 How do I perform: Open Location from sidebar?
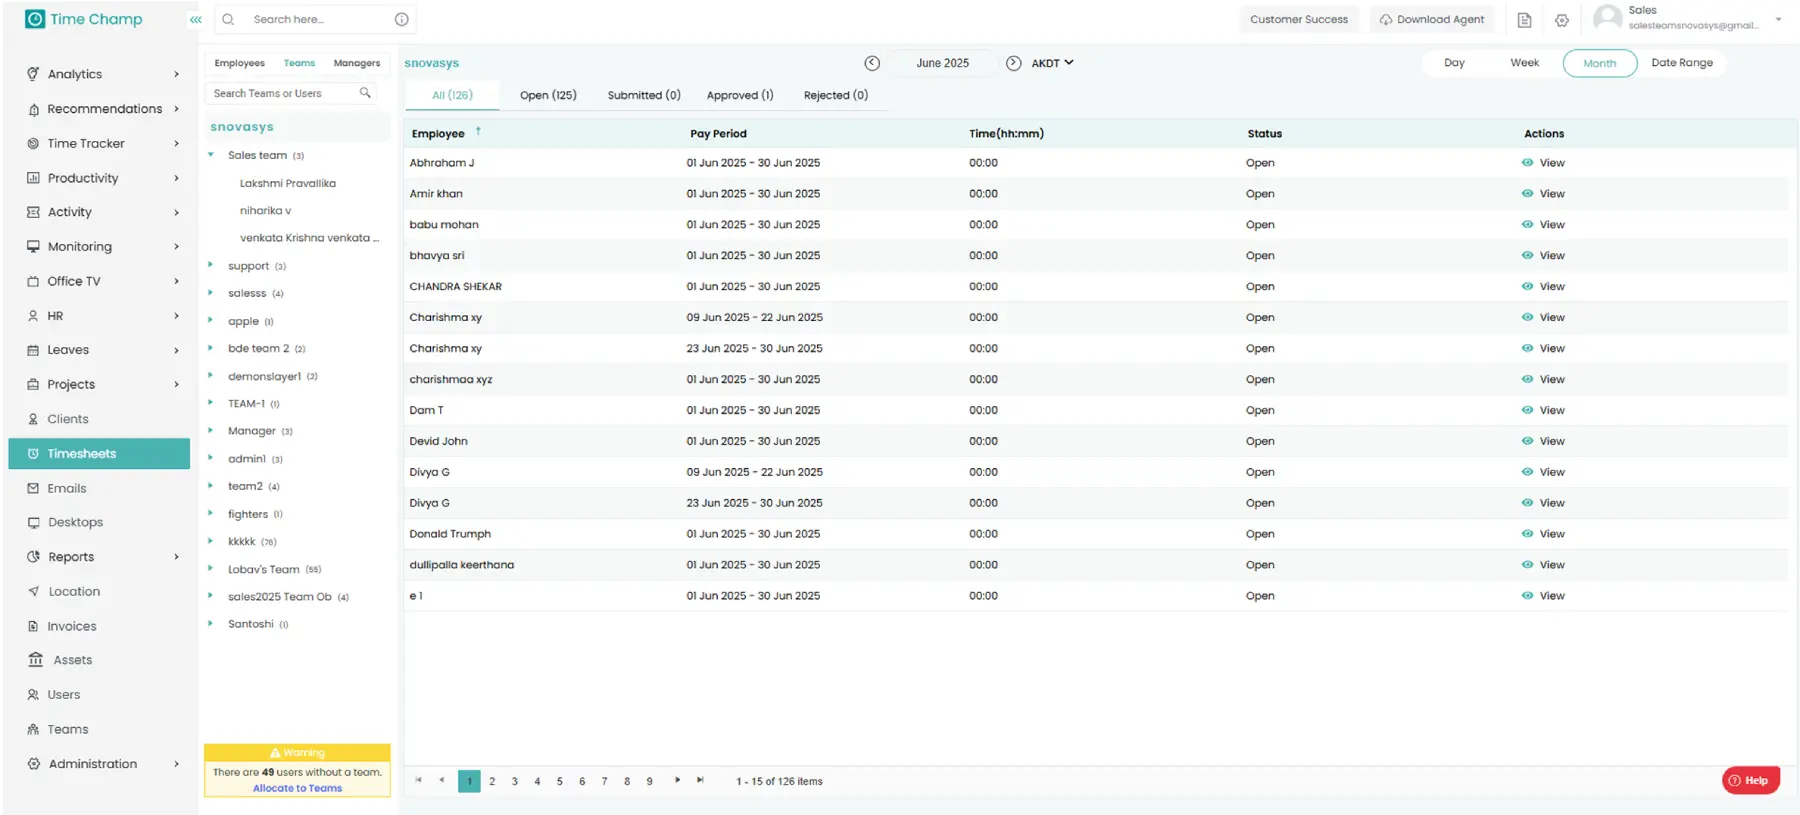[74, 591]
